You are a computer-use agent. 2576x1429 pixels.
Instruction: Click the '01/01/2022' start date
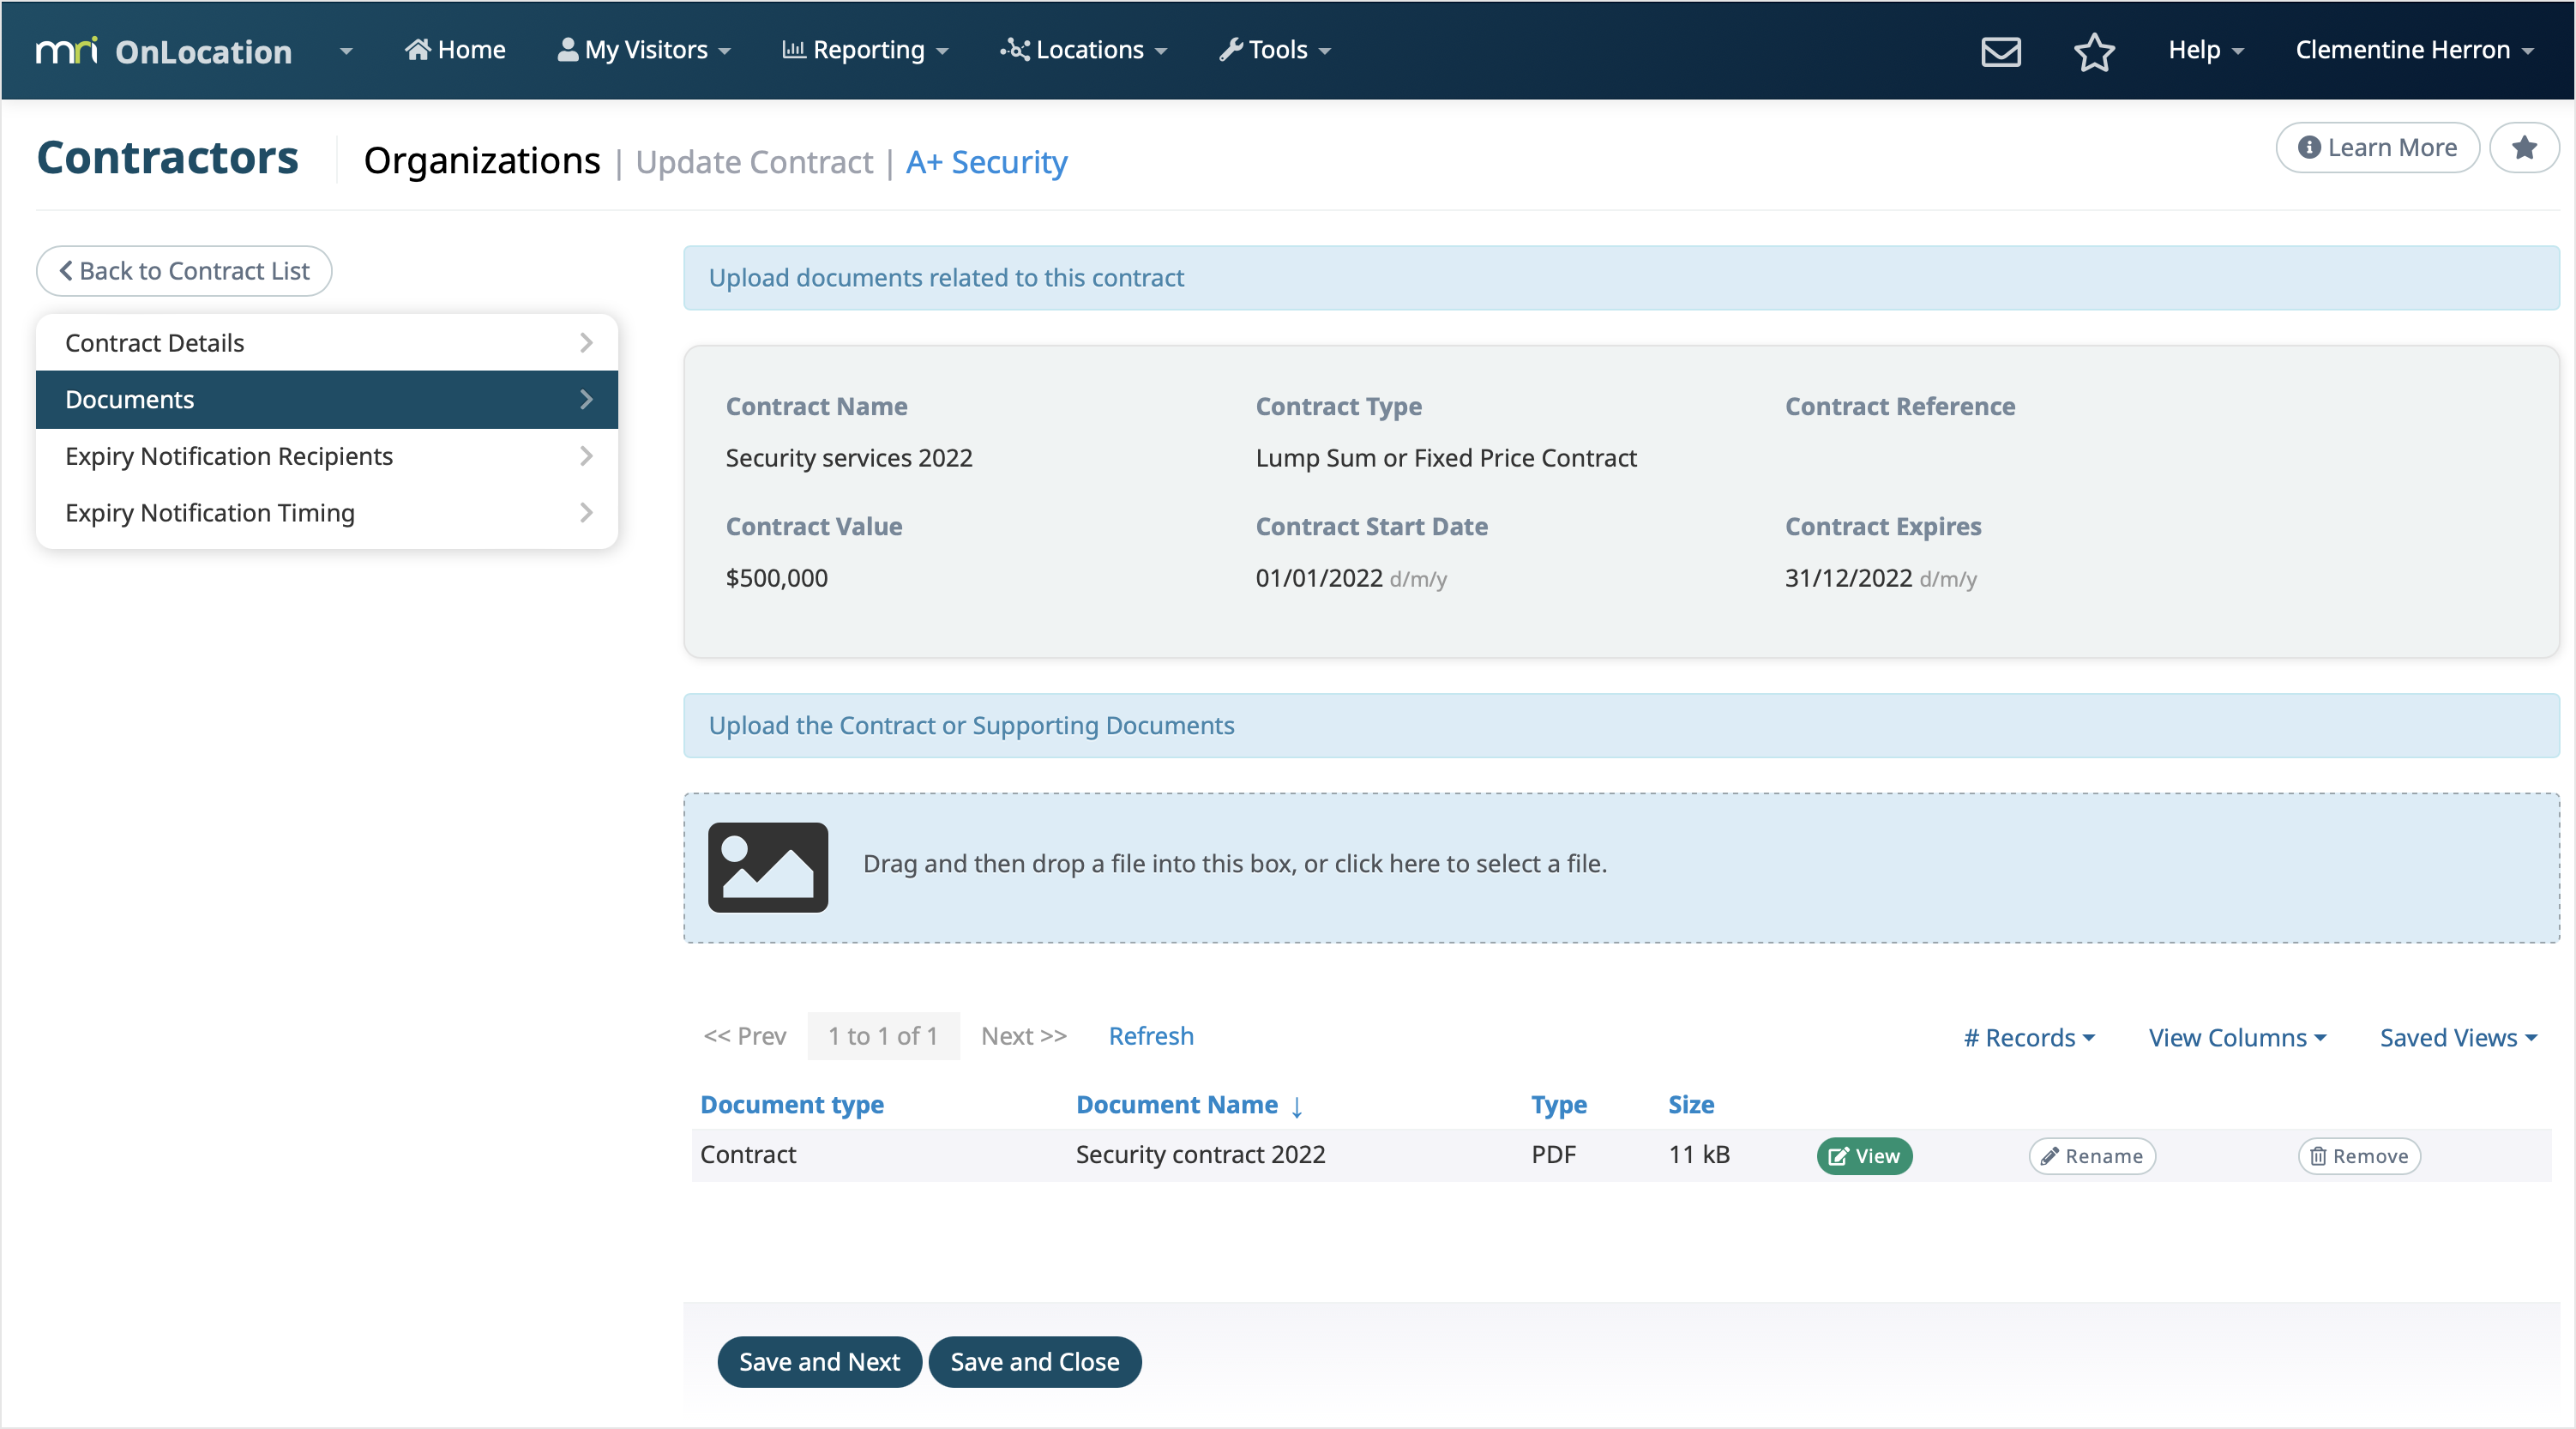point(1319,578)
